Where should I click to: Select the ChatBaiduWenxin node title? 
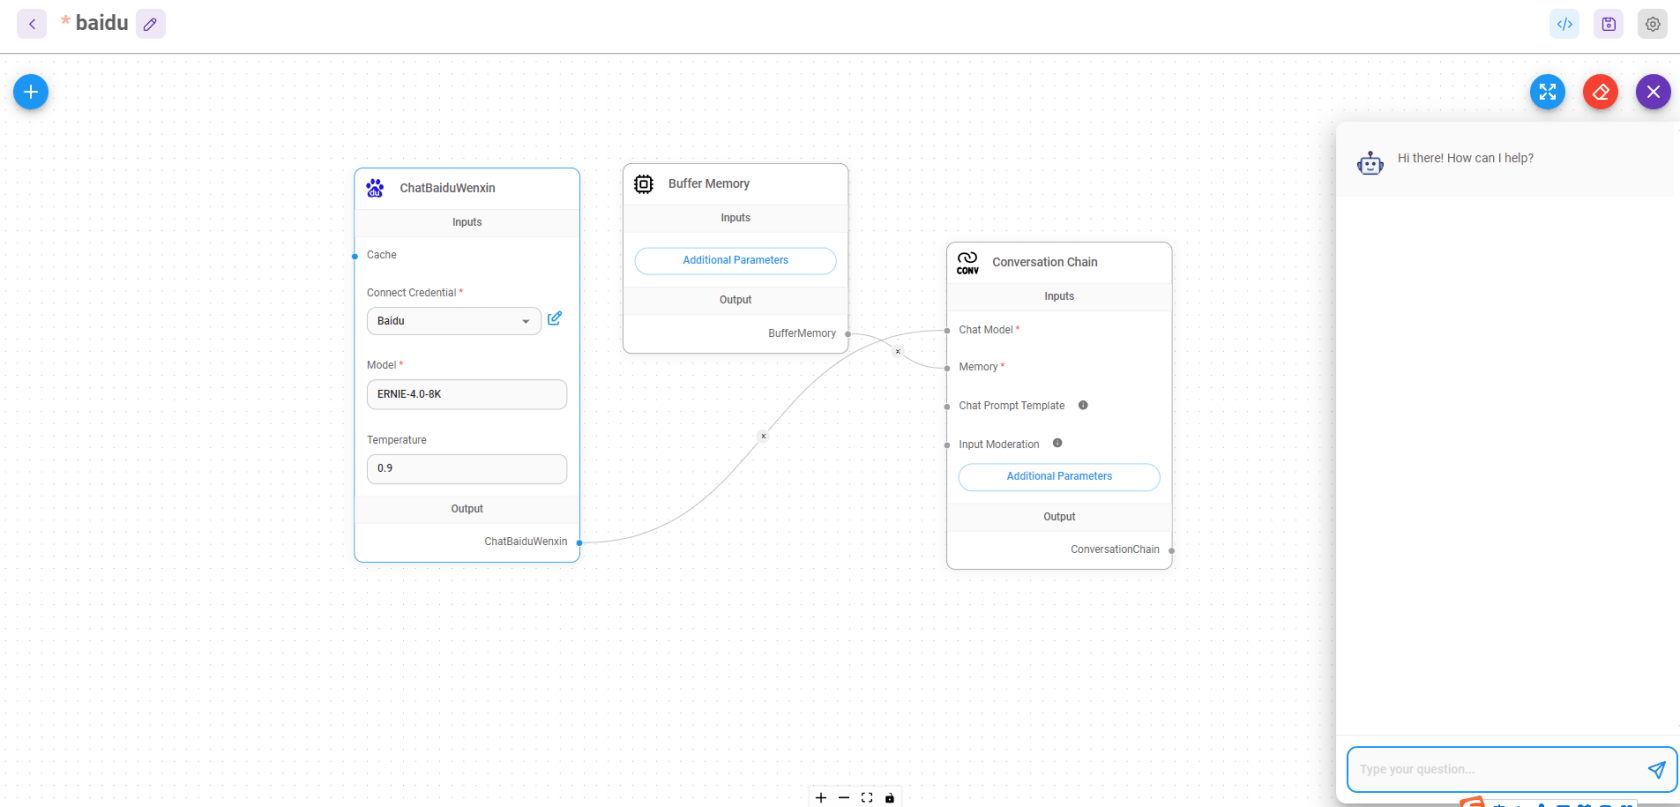coord(447,188)
